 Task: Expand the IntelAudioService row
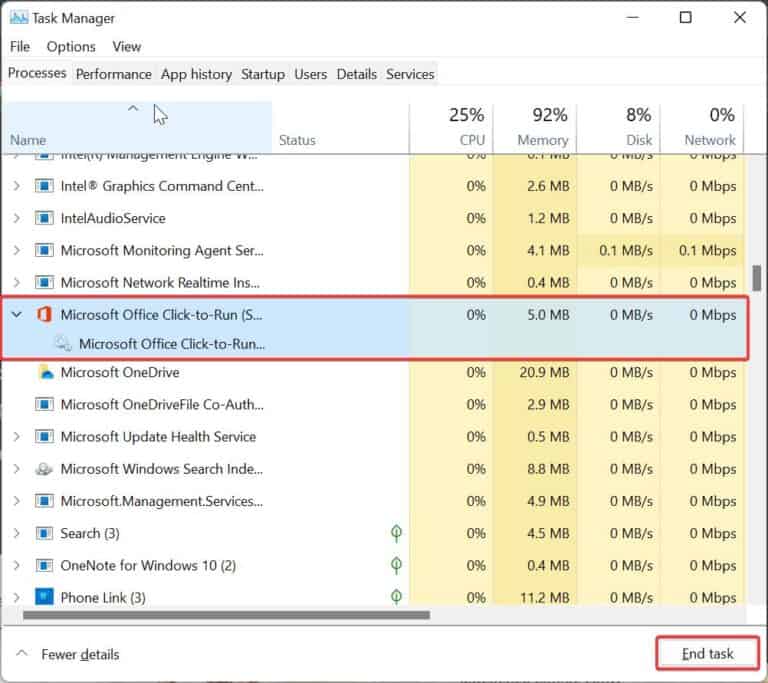[17, 218]
